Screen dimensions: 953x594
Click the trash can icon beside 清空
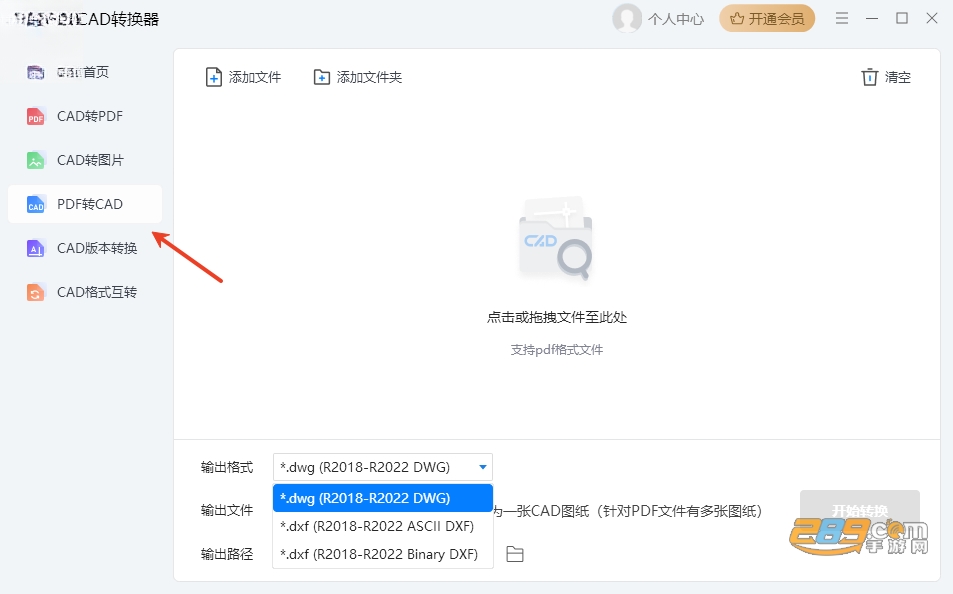(870, 77)
